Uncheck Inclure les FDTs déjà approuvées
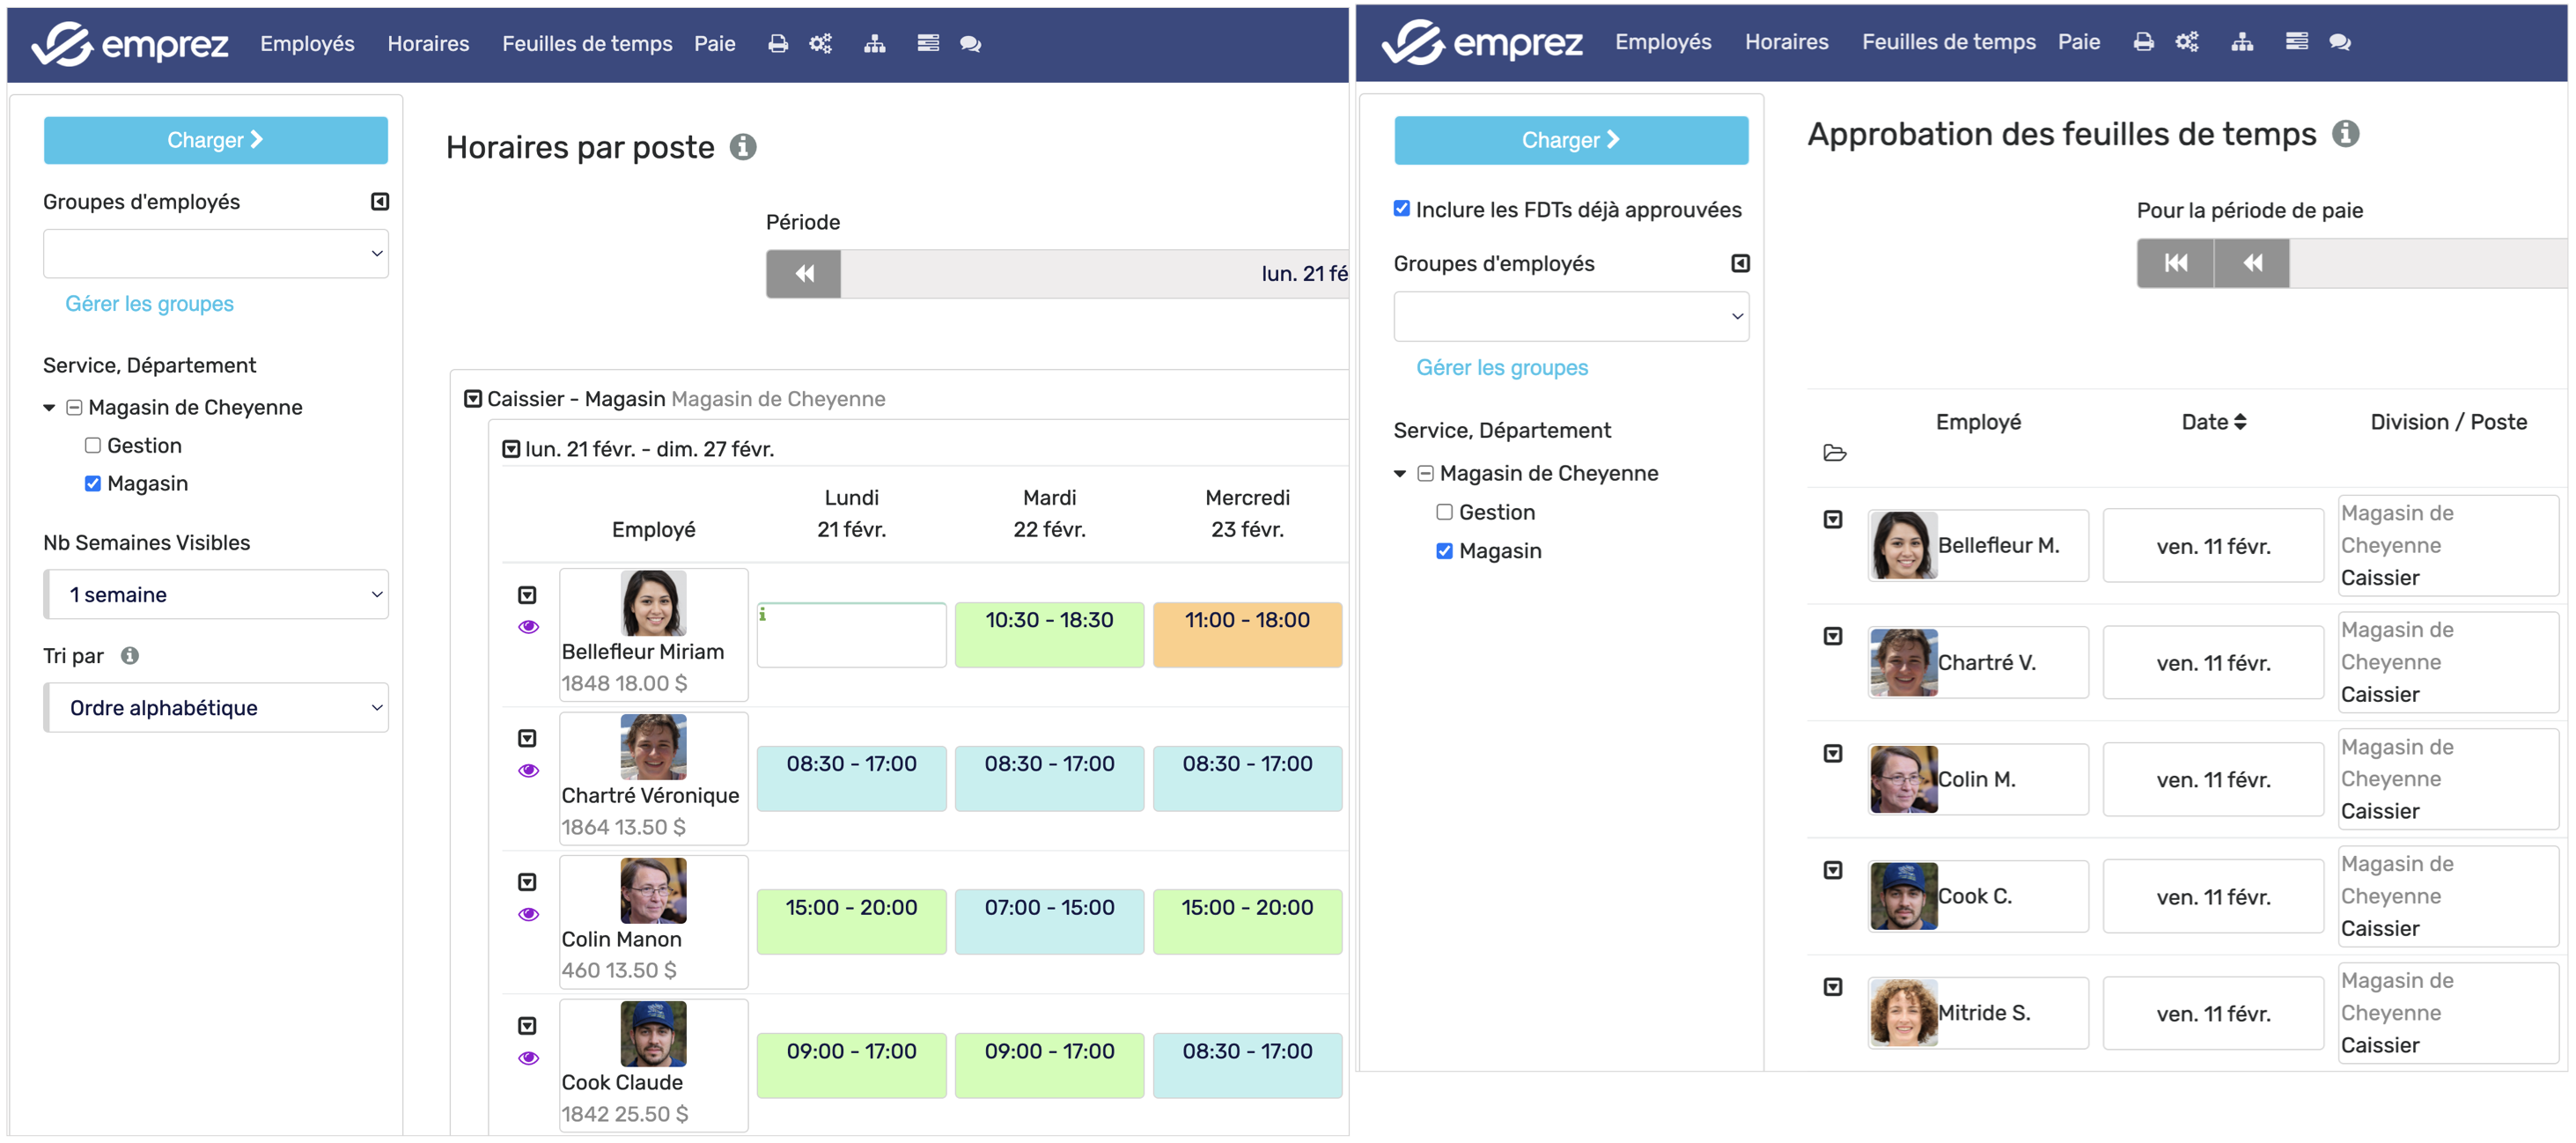Viewport: 2576px width, 1143px height. [1401, 209]
